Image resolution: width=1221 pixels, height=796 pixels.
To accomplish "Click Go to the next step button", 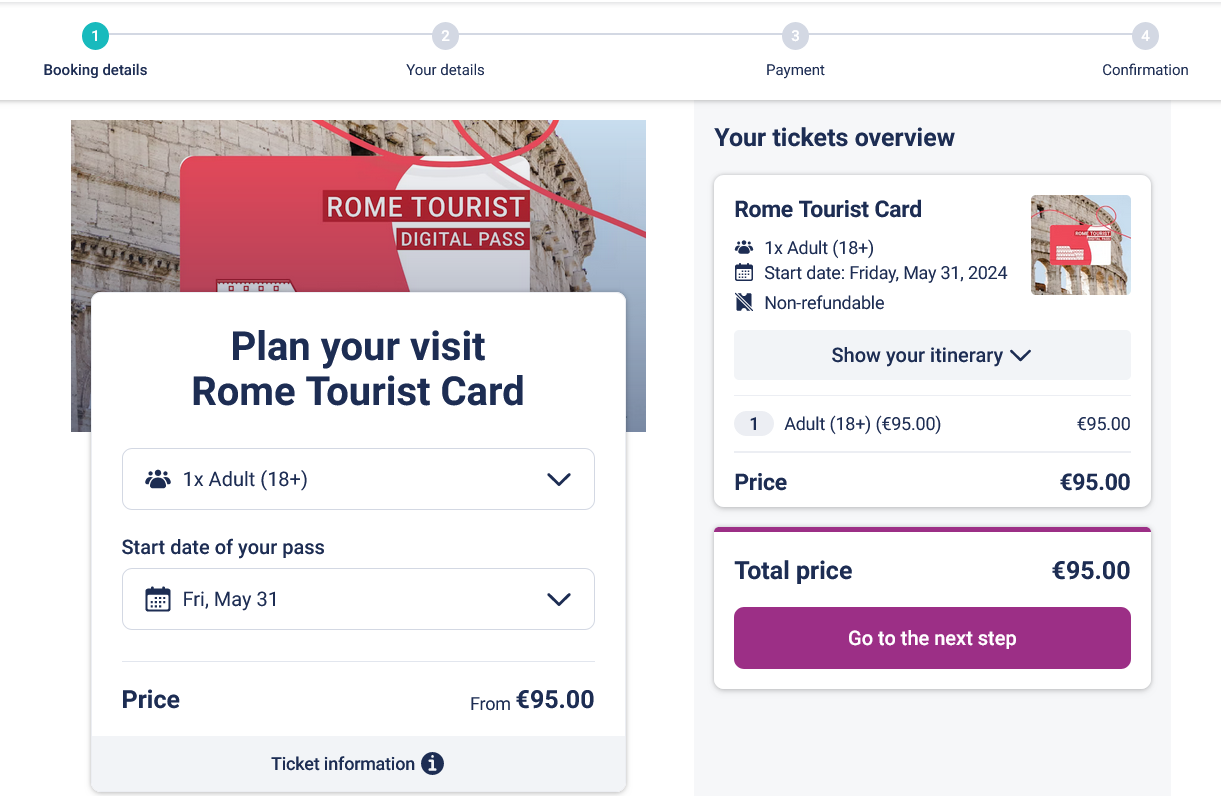I will 932,638.
